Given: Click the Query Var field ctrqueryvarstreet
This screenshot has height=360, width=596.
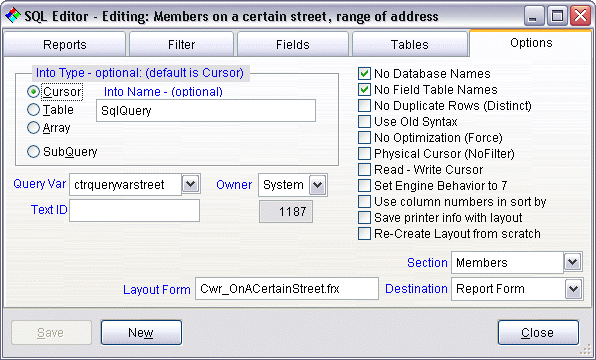Looking at the screenshot, I should 125,185.
